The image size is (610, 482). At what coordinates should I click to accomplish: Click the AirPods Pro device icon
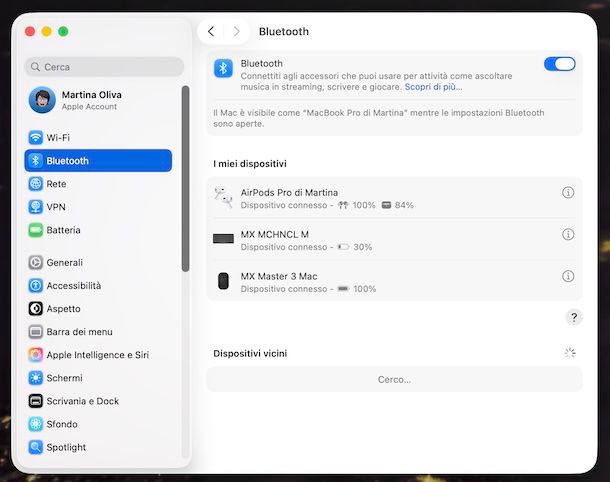point(223,198)
